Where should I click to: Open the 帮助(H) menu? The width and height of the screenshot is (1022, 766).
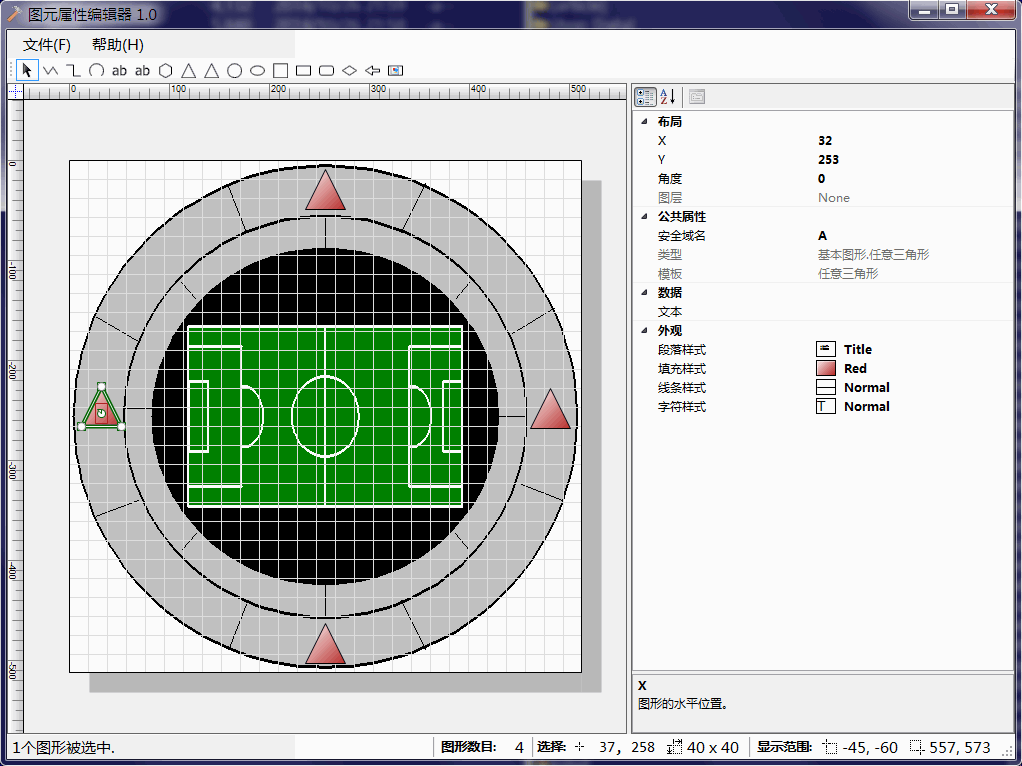pyautogui.click(x=118, y=44)
